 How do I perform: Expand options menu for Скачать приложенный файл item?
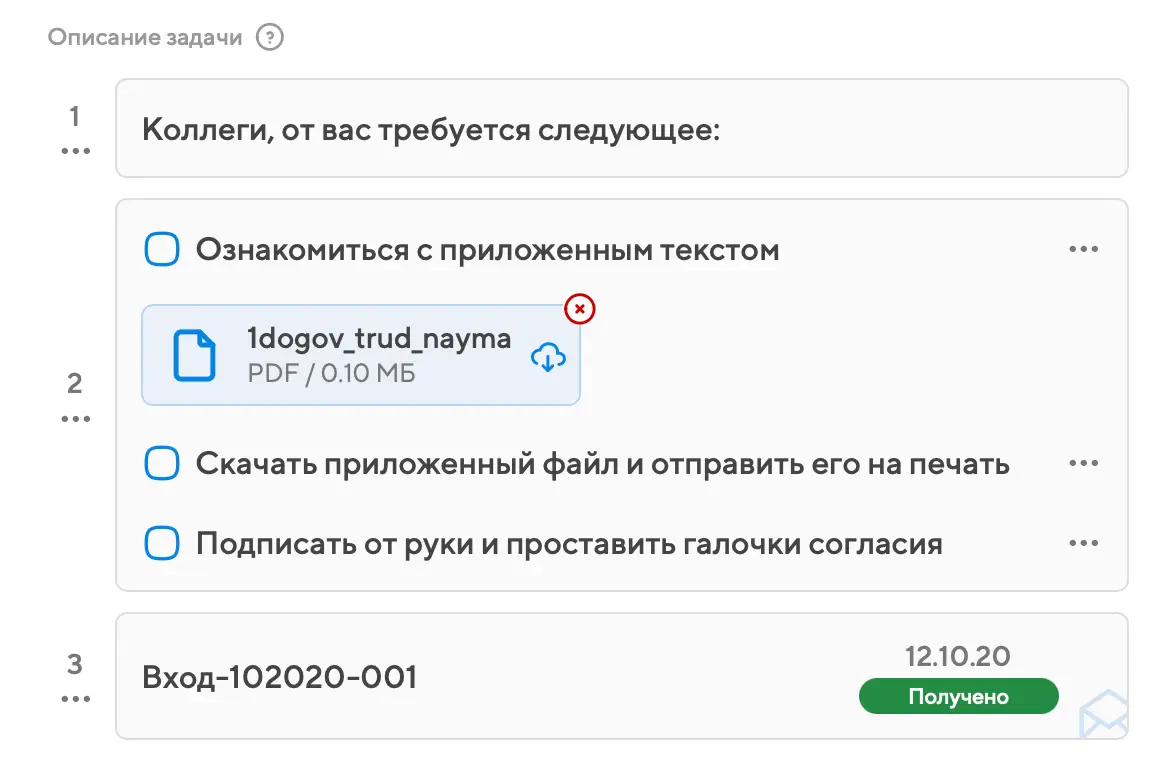point(1083,464)
